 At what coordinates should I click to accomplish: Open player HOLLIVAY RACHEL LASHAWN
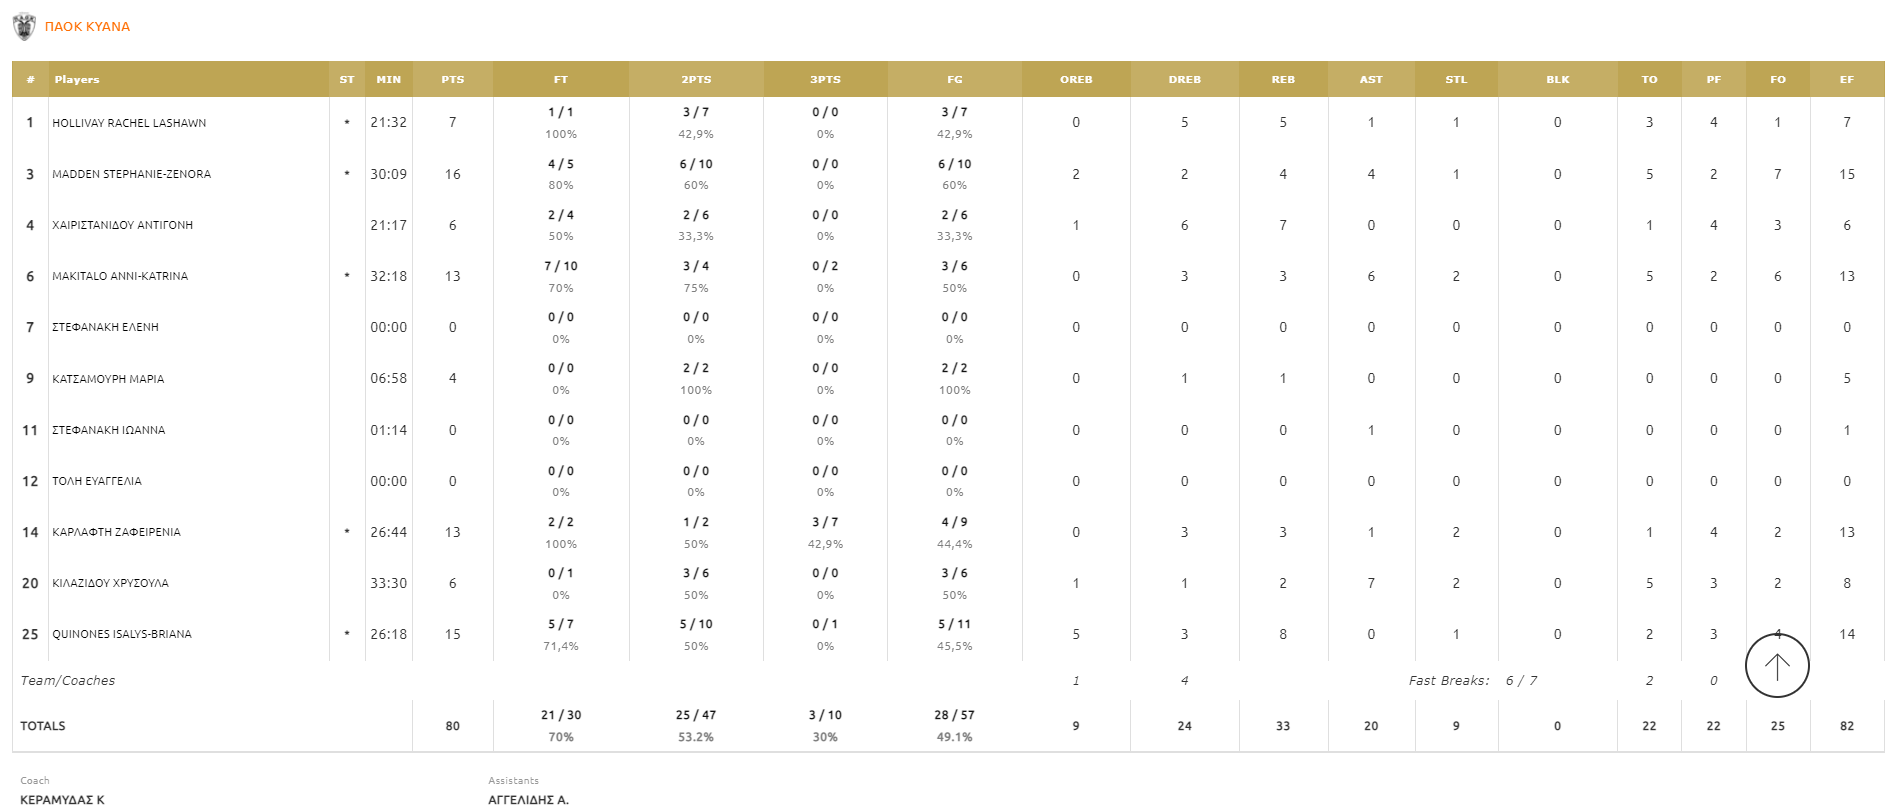tap(129, 123)
